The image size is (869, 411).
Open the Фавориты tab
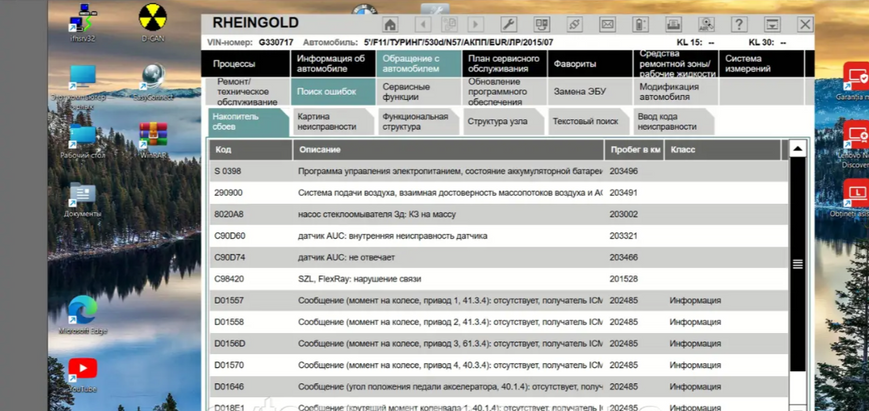(590, 64)
